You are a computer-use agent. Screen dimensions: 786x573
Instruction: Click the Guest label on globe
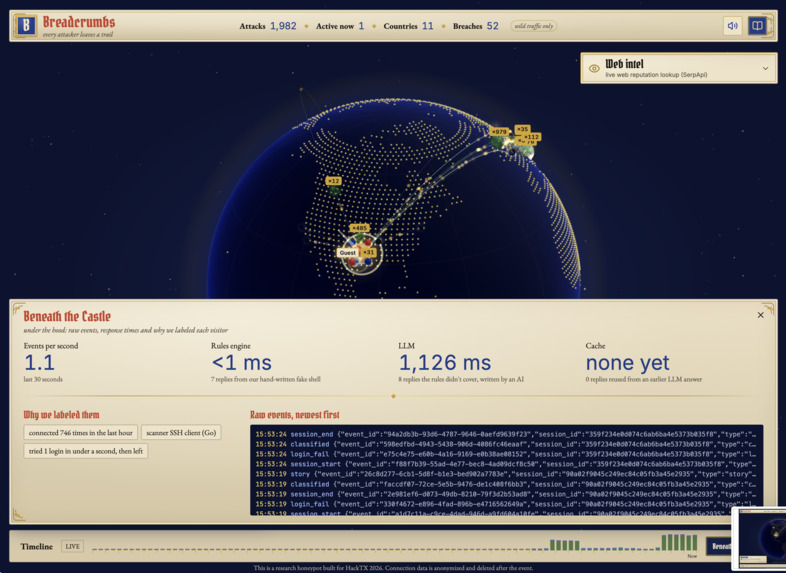pos(348,253)
